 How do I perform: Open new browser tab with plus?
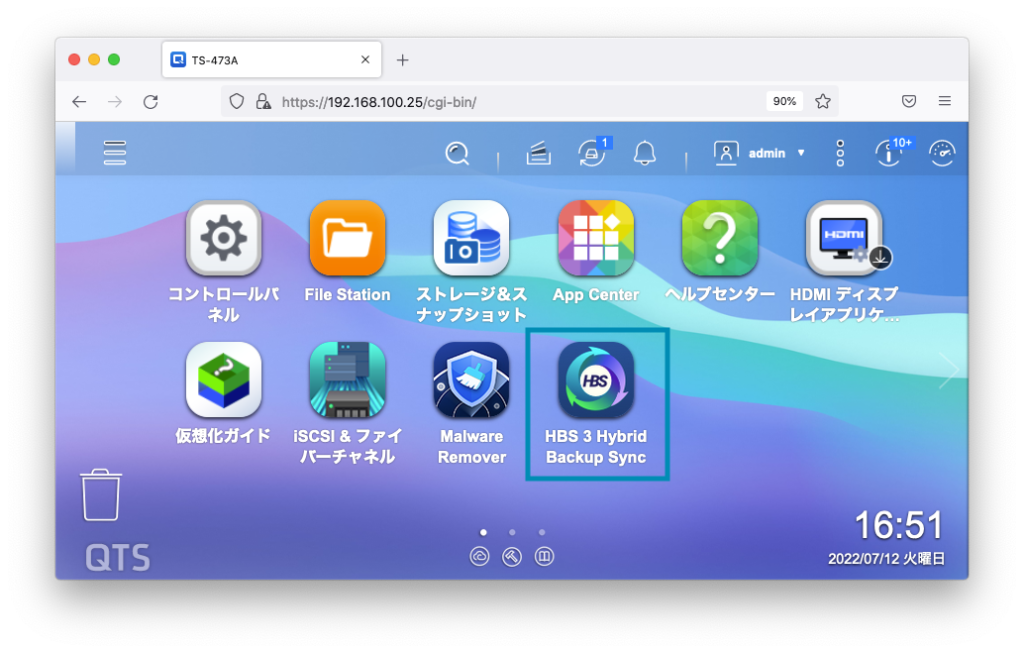pyautogui.click(x=402, y=60)
